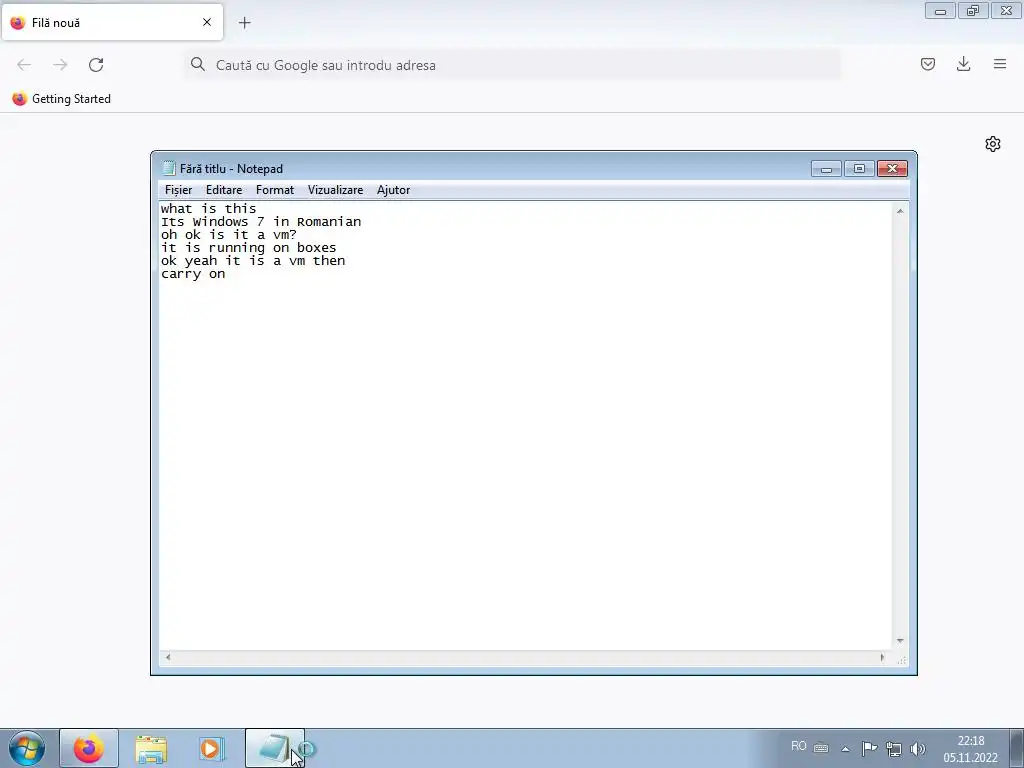Select the Filă nouă browser tab

[112, 22]
